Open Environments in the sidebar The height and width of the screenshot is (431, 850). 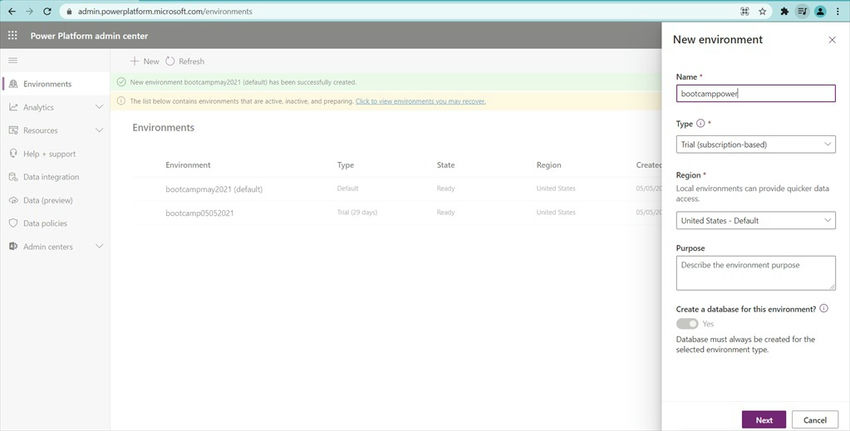point(55,83)
